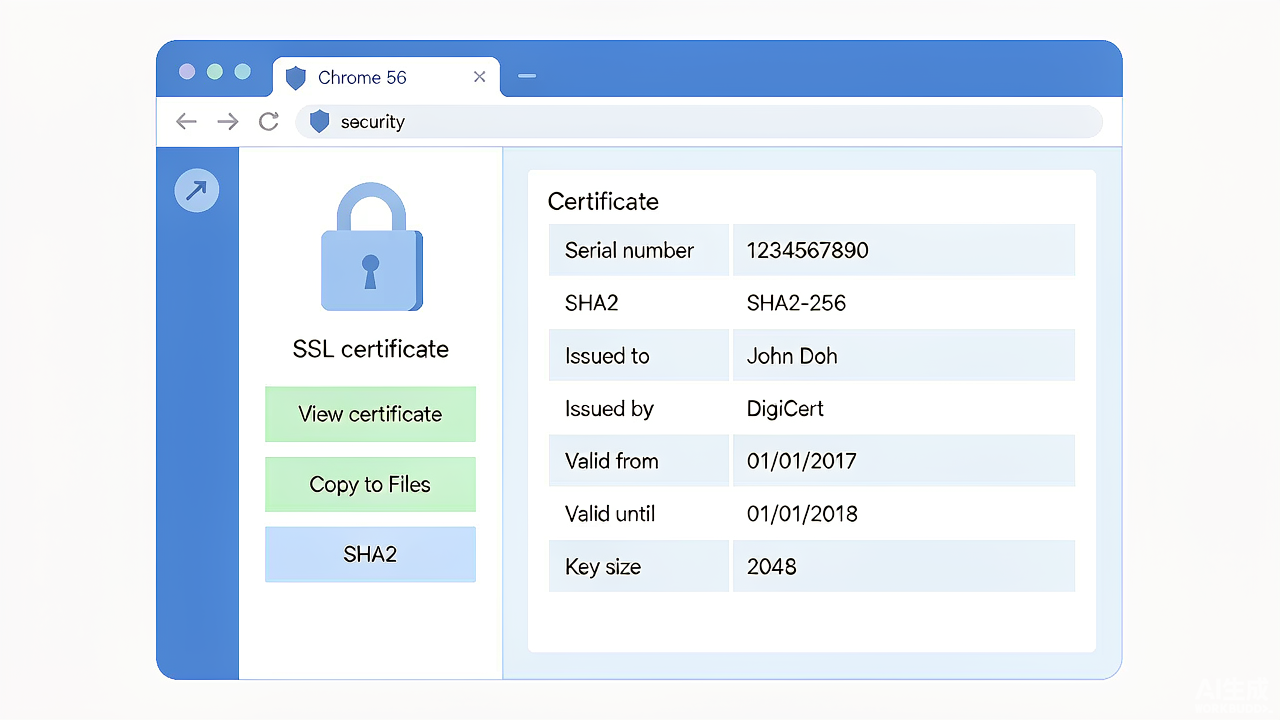The height and width of the screenshot is (720, 1280).
Task: Click the forward navigation arrow
Action: pos(228,122)
